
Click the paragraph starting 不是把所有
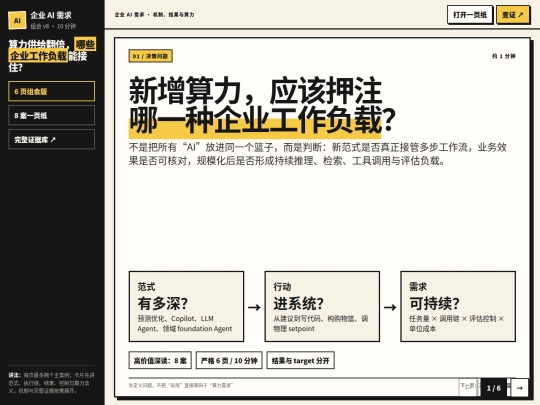point(318,154)
